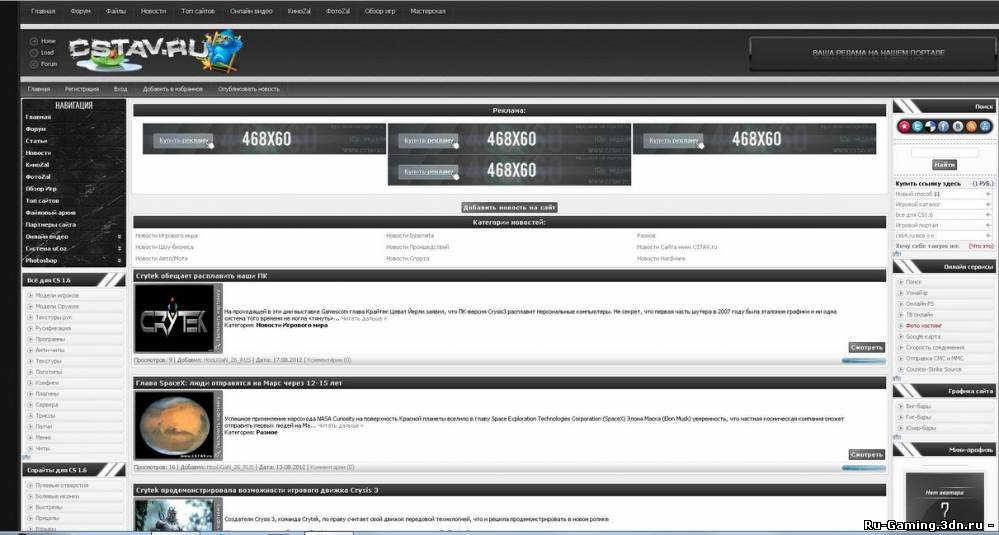The width and height of the screenshot is (999, 535).
Task: Click the bullet icon beside Модели игроков
Action: tap(29, 296)
